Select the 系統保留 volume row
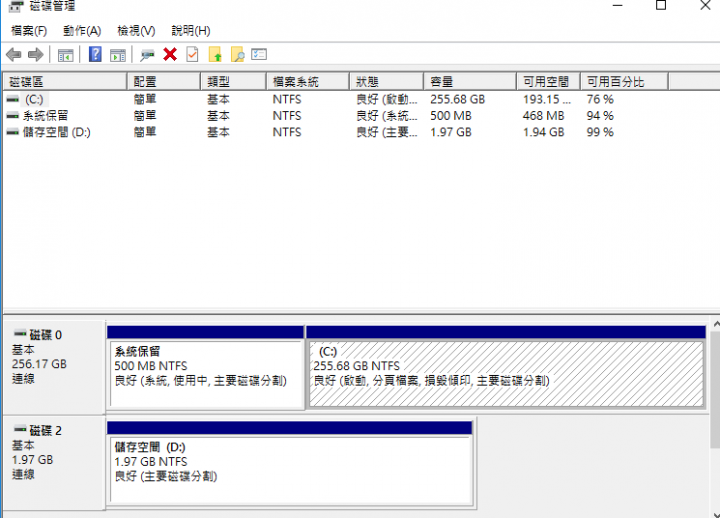720x518 pixels. pyautogui.click(x=335, y=116)
